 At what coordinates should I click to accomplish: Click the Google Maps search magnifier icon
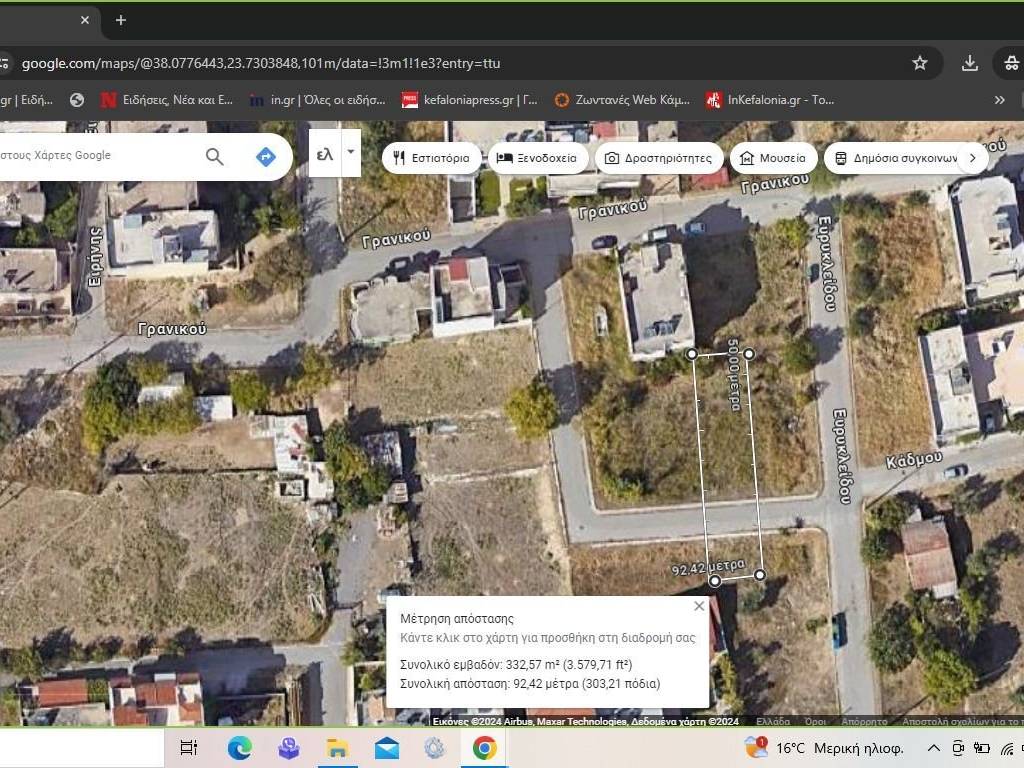[214, 156]
